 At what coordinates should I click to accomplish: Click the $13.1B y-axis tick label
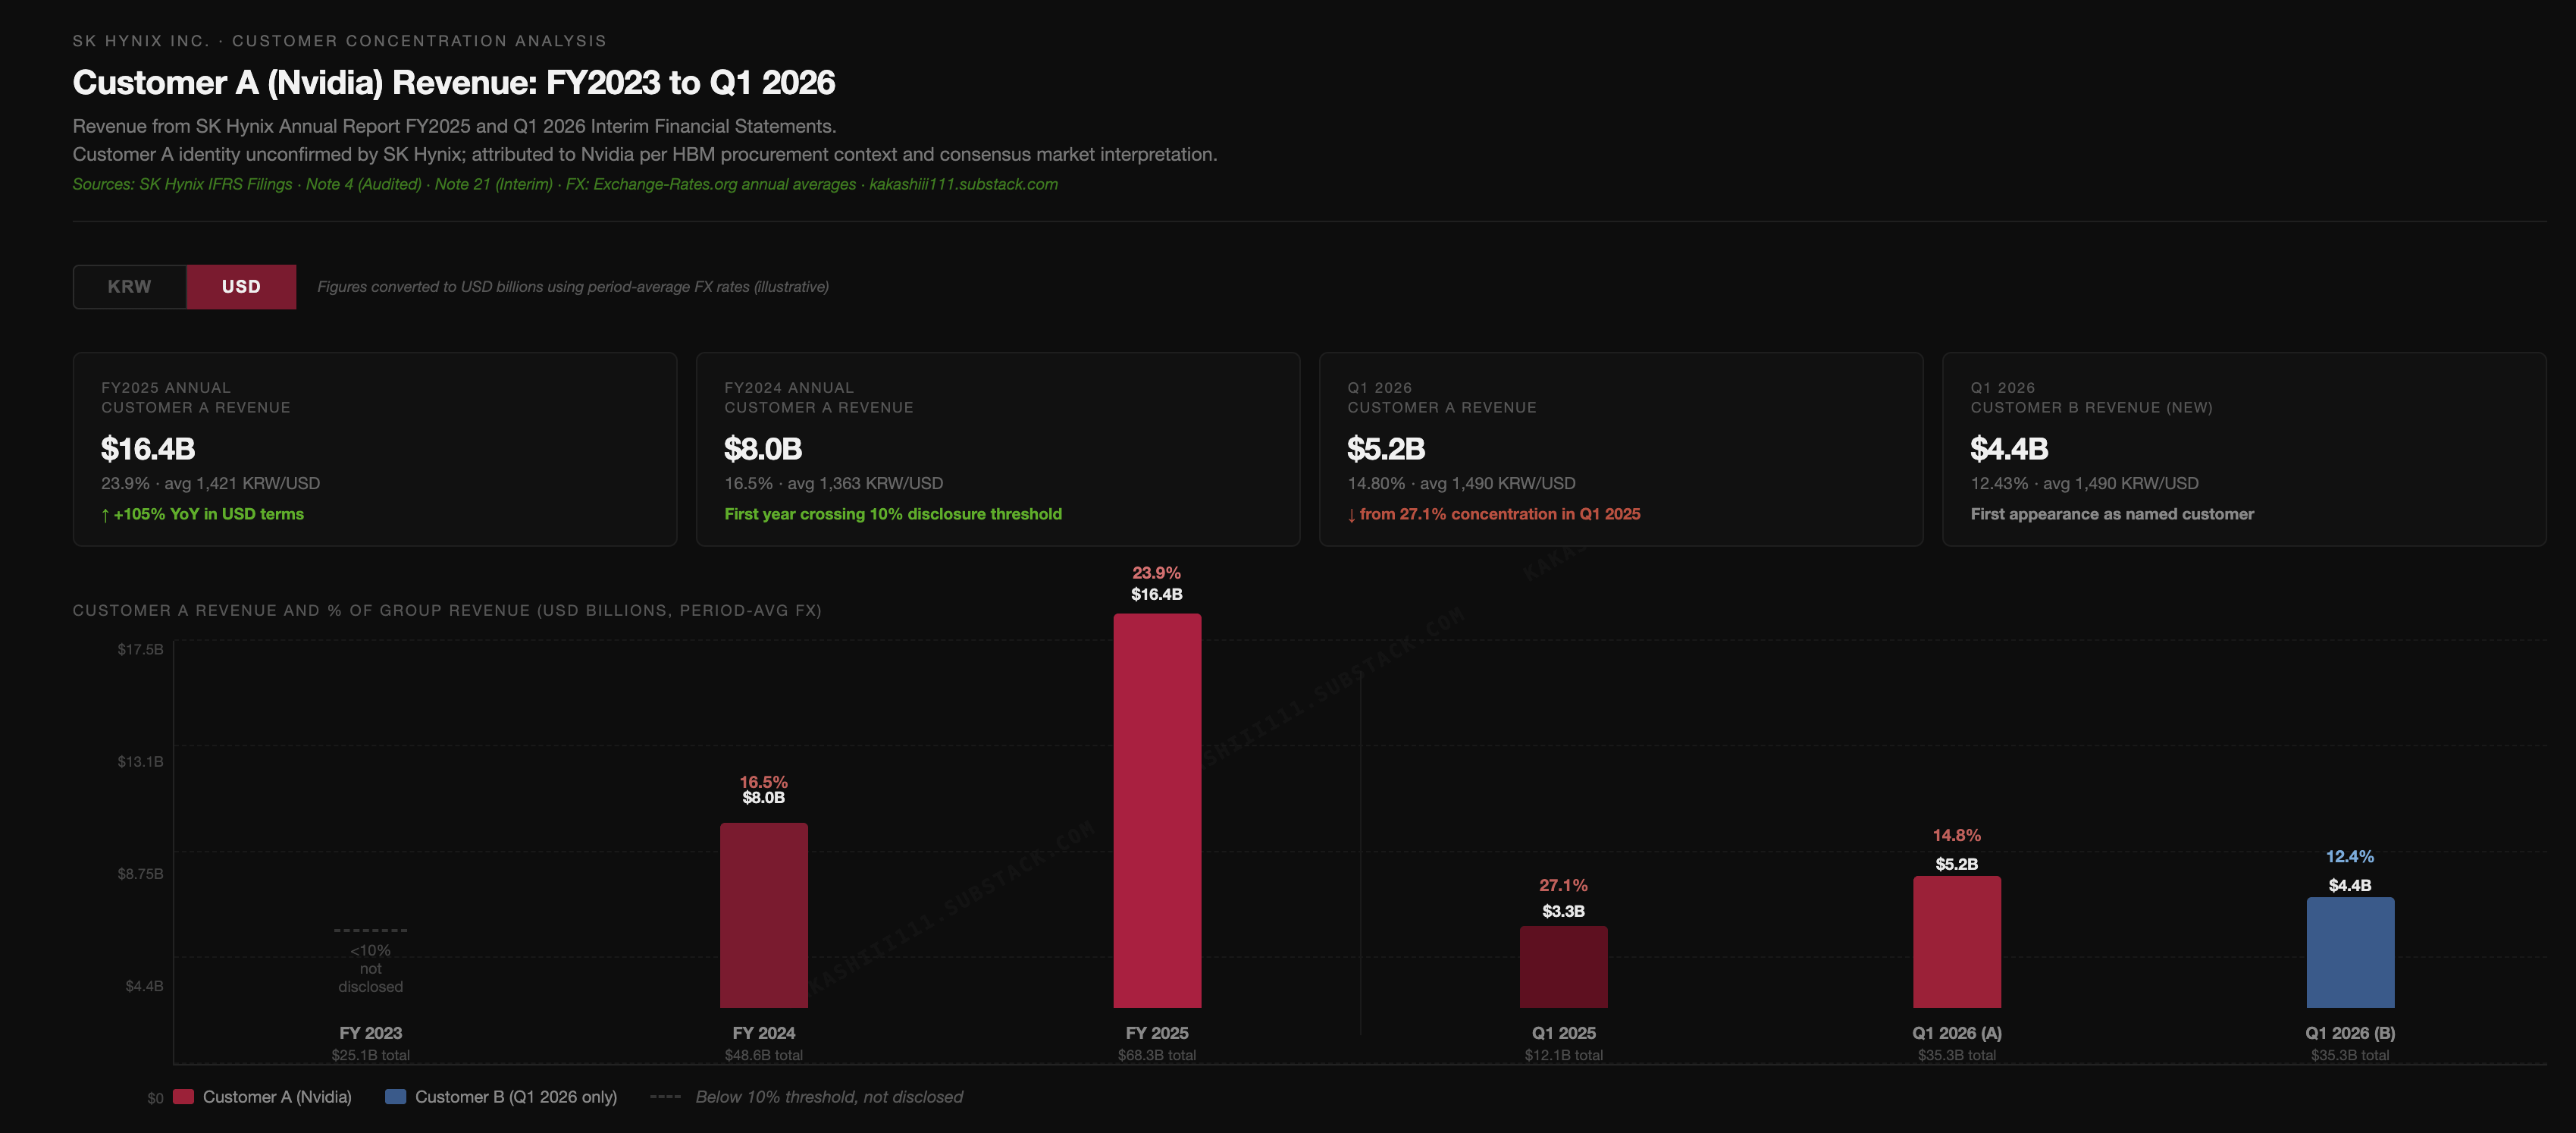click(140, 761)
